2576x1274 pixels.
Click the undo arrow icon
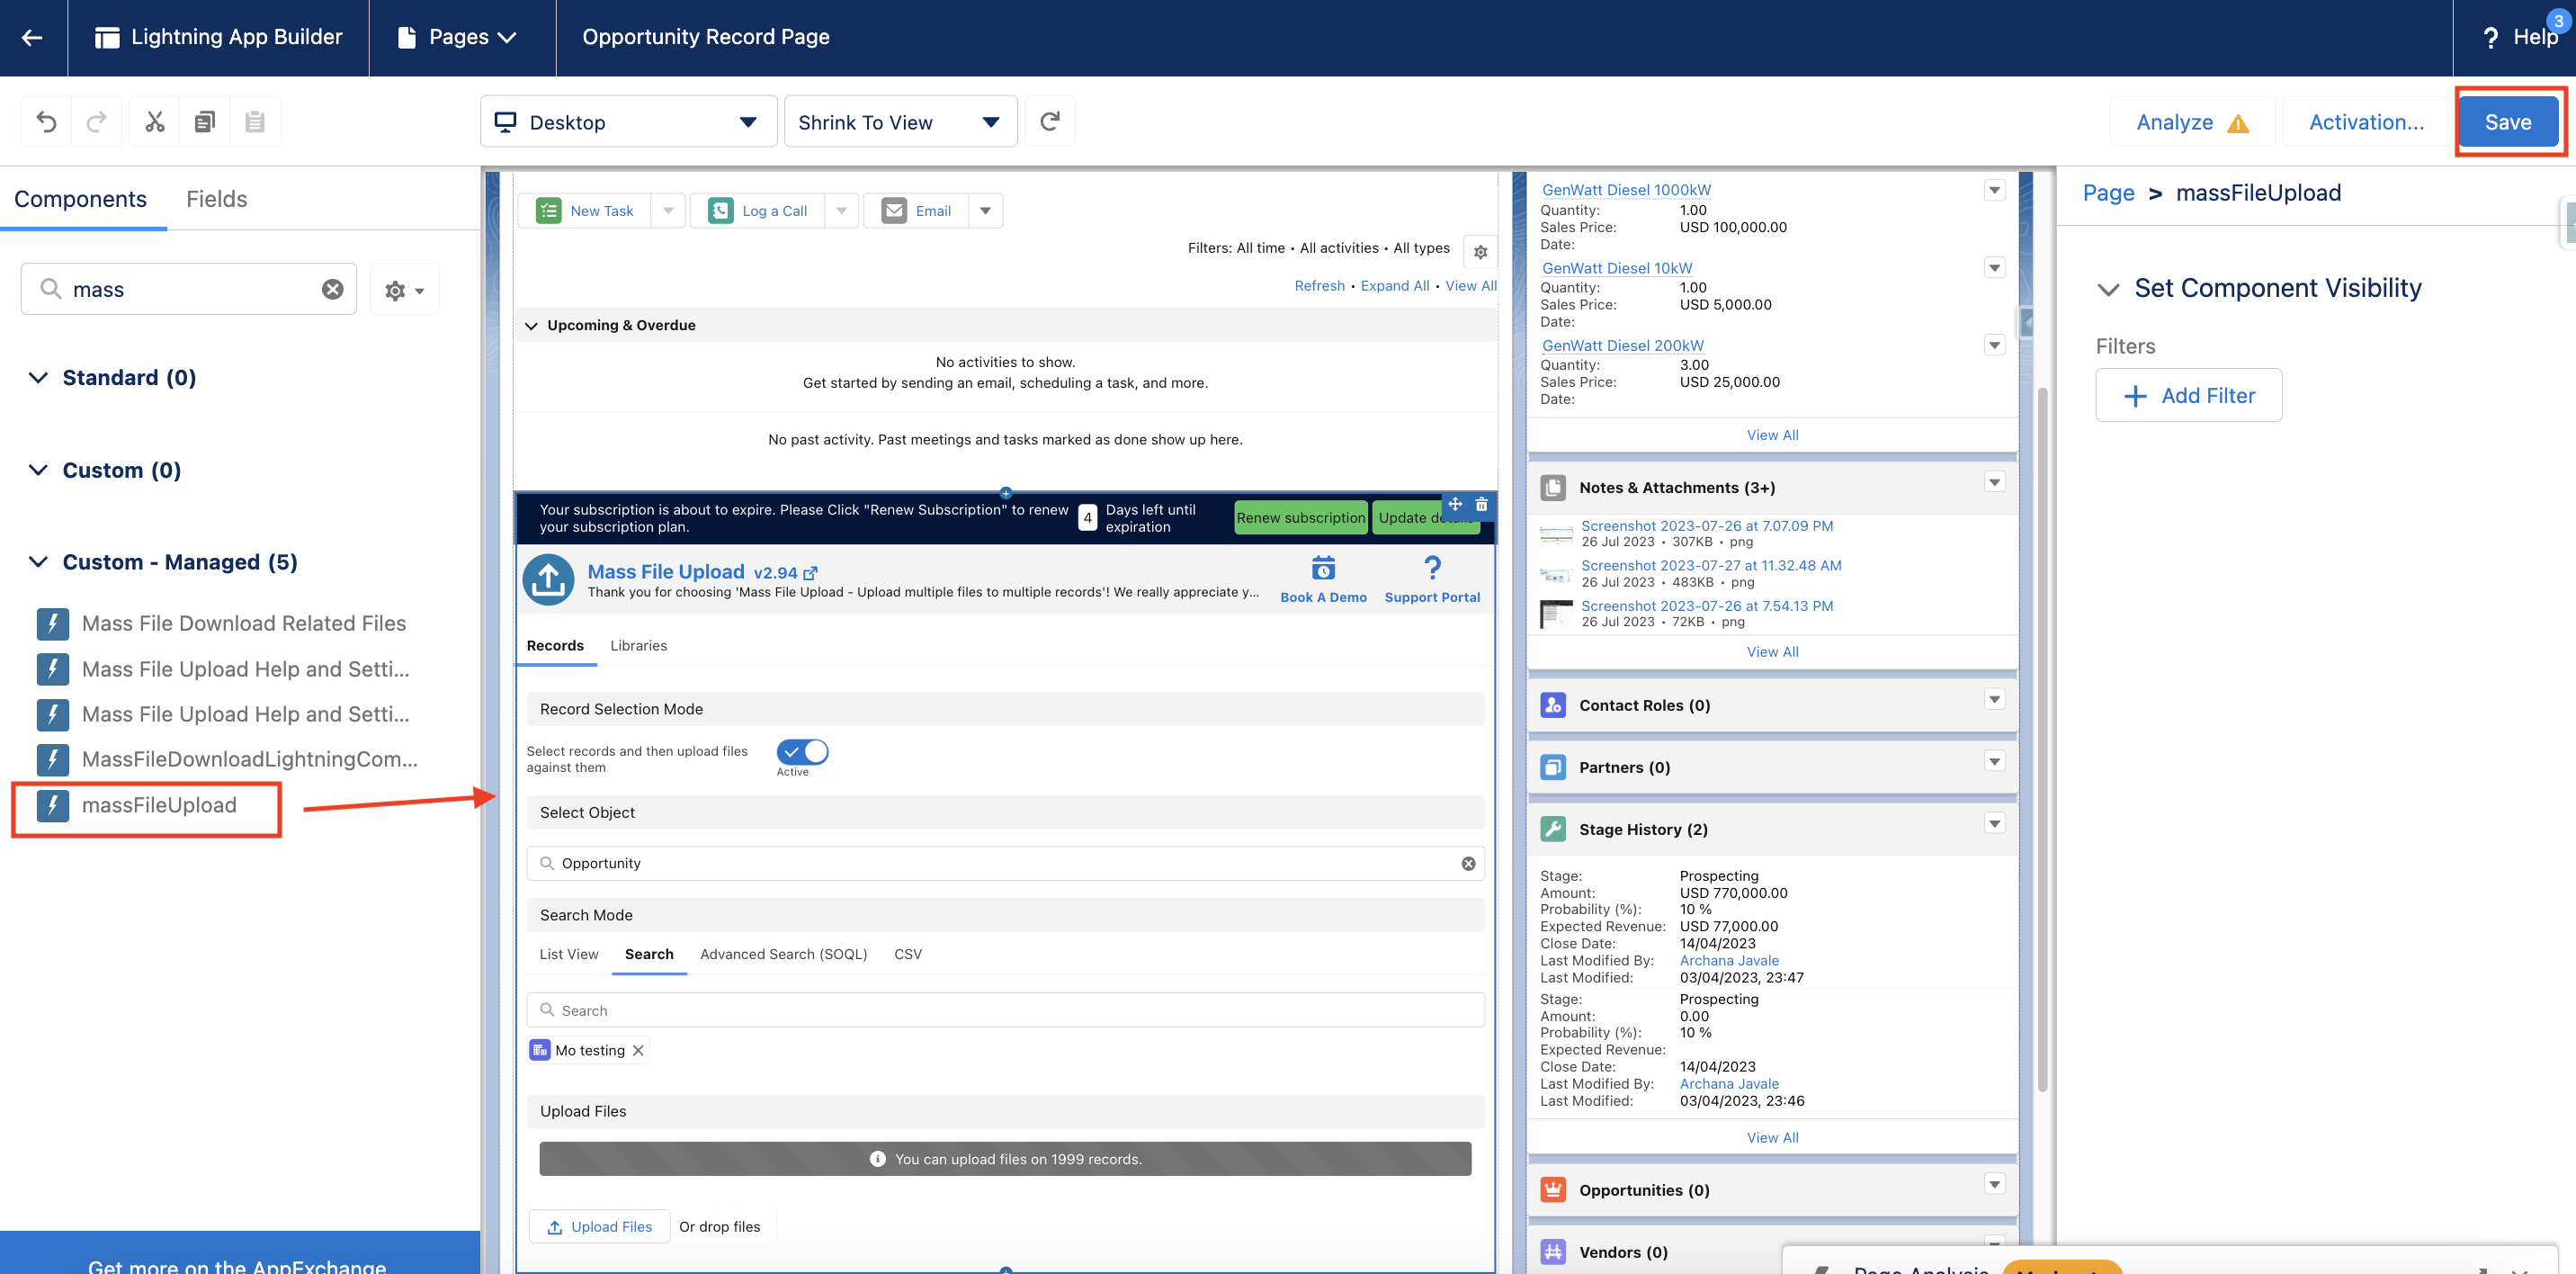(x=46, y=122)
